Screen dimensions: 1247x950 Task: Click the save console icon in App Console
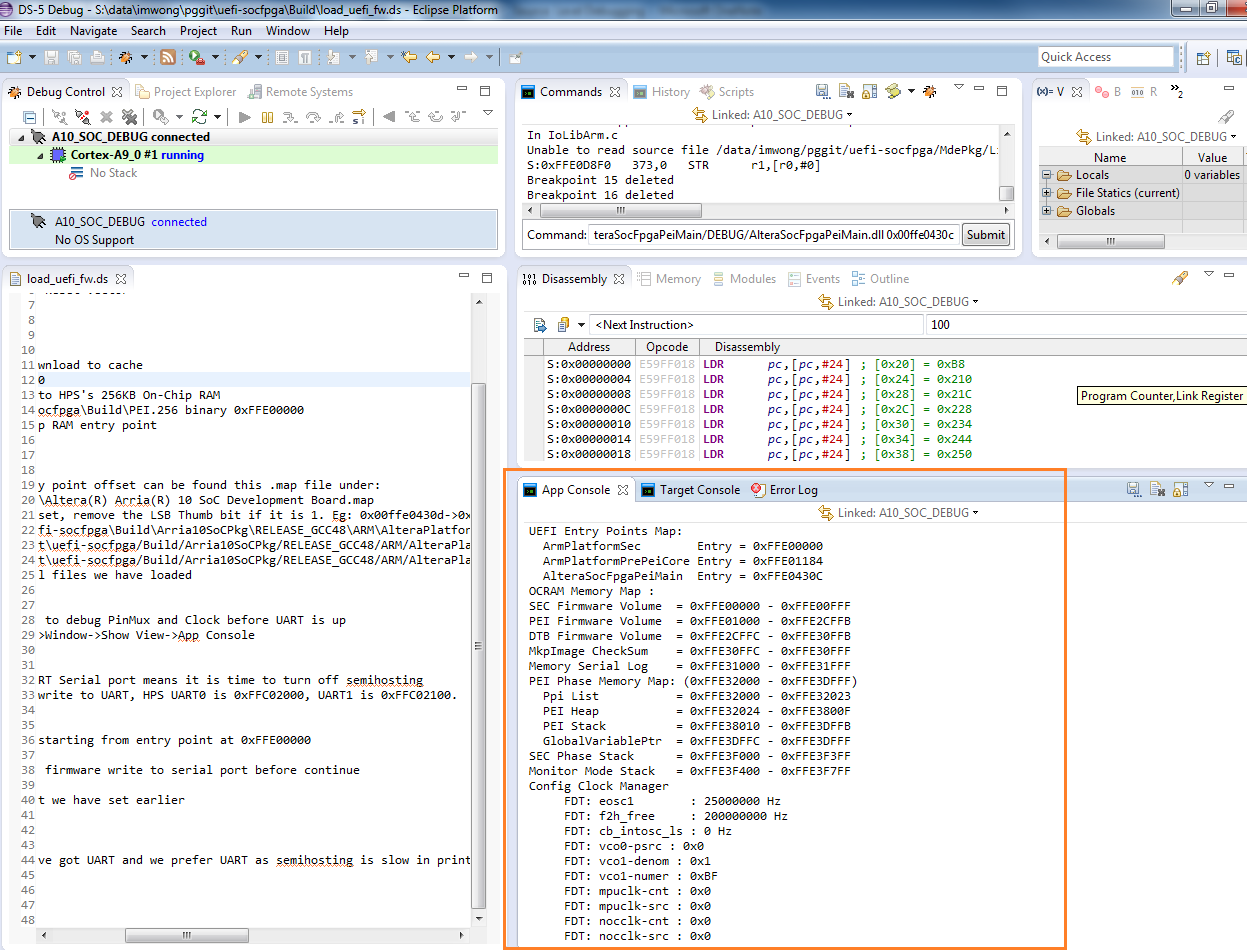[1132, 489]
